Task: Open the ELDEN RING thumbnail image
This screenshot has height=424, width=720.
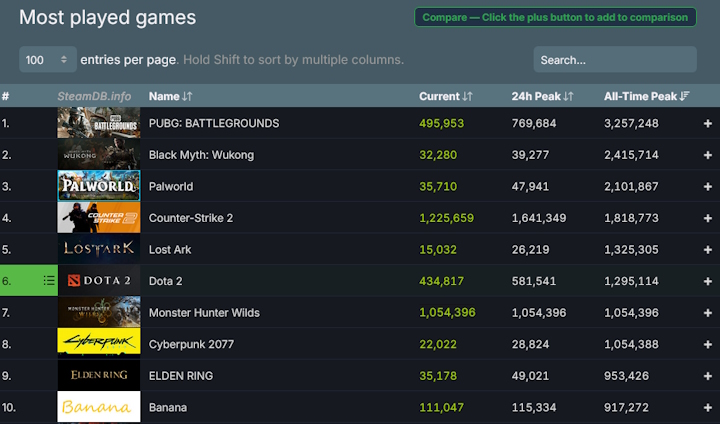Action: click(99, 375)
